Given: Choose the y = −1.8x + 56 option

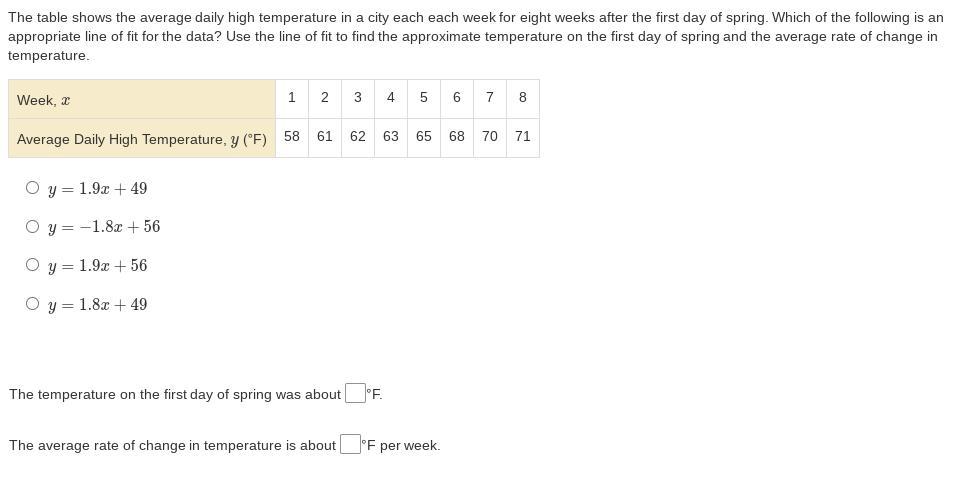Looking at the screenshot, I should (32, 226).
